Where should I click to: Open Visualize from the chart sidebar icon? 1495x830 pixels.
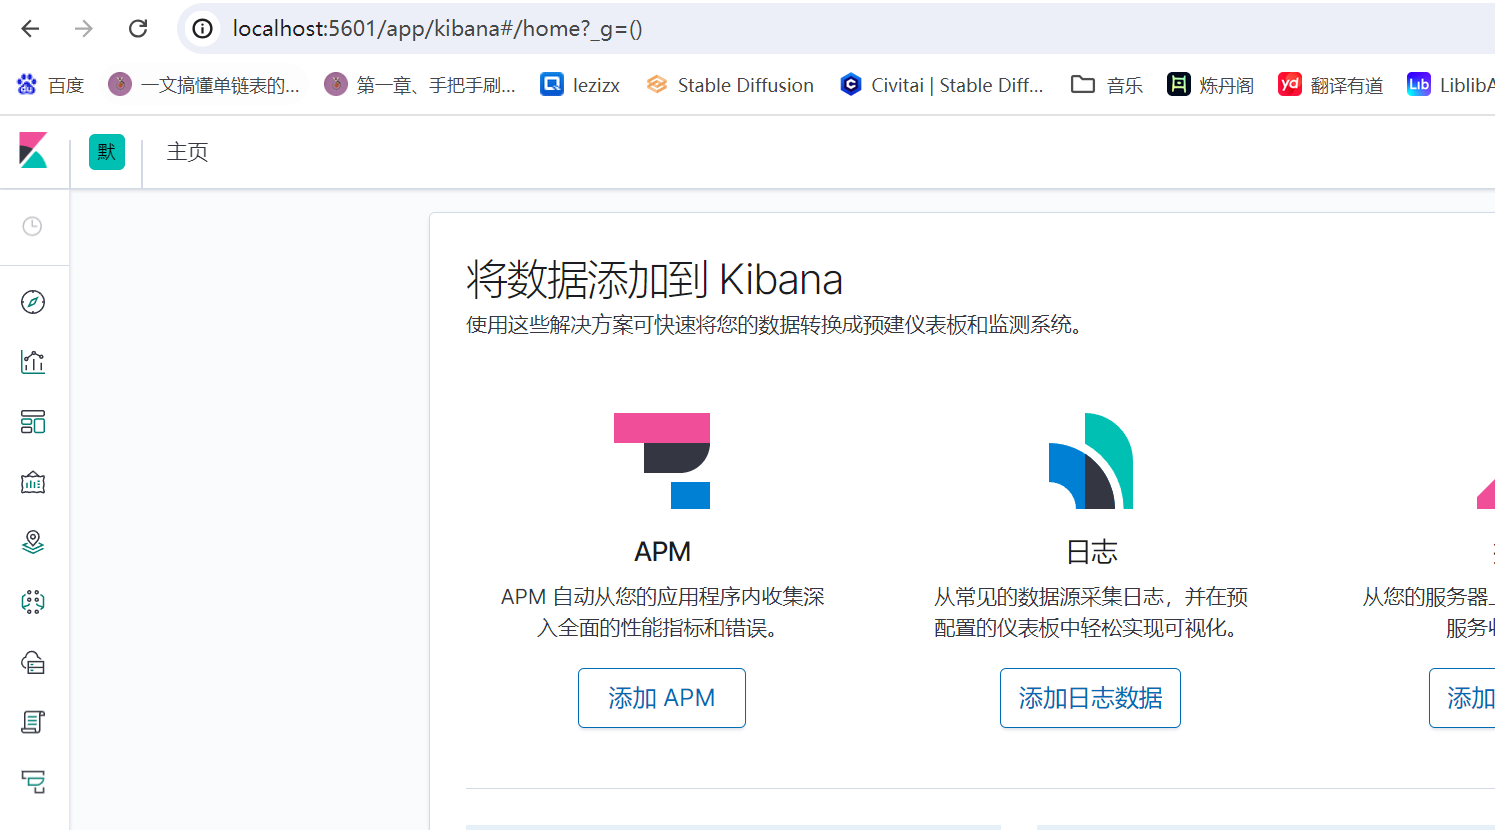pyautogui.click(x=33, y=362)
